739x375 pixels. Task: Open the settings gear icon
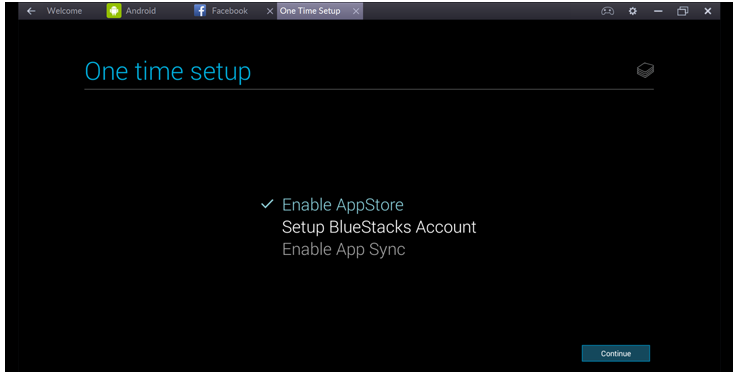point(632,11)
